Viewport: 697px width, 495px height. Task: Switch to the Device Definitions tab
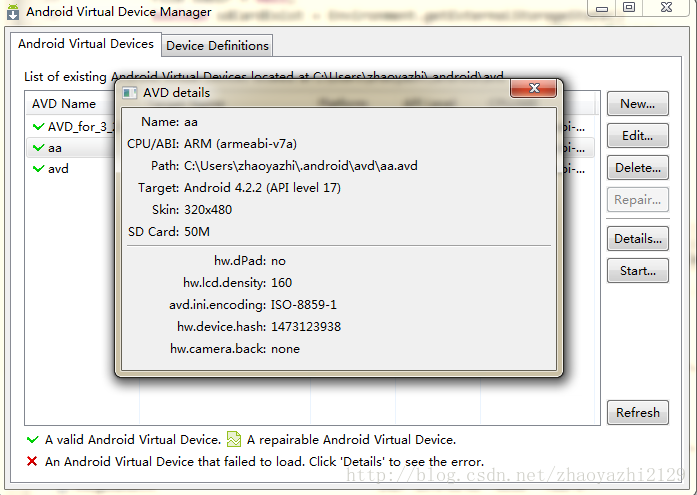(217, 45)
